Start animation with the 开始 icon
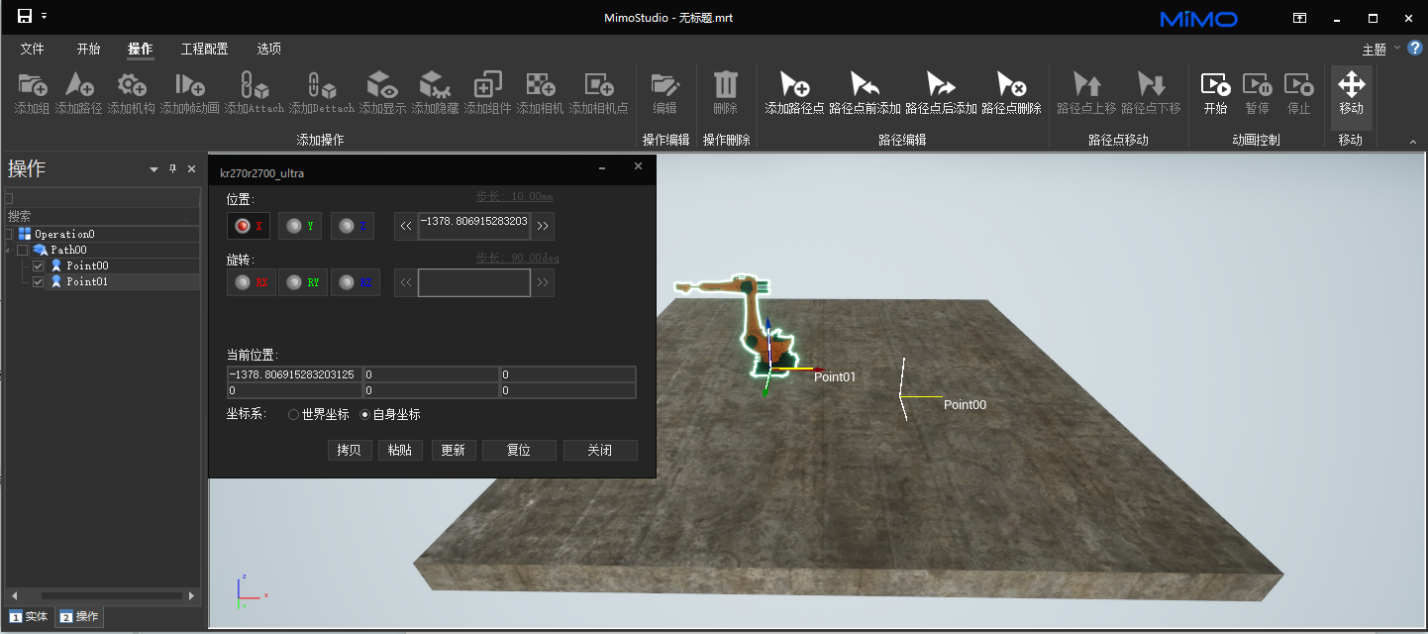Screen dimensions: 1428x634 click(x=1215, y=85)
